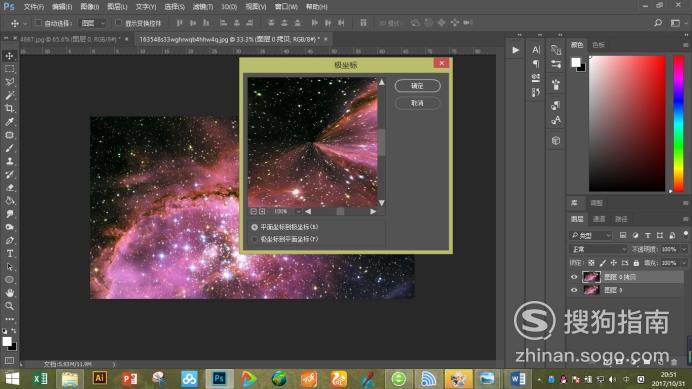Open the 3D cube panel icon
Screen dimensions: 692x389
click(x=556, y=140)
